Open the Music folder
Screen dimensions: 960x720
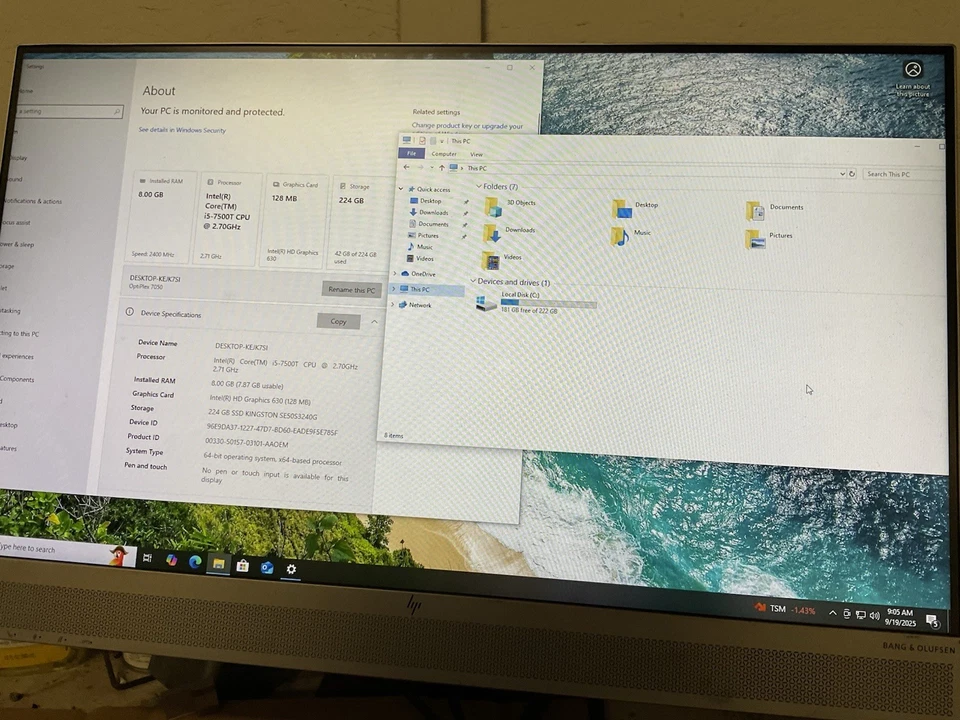tap(641, 232)
